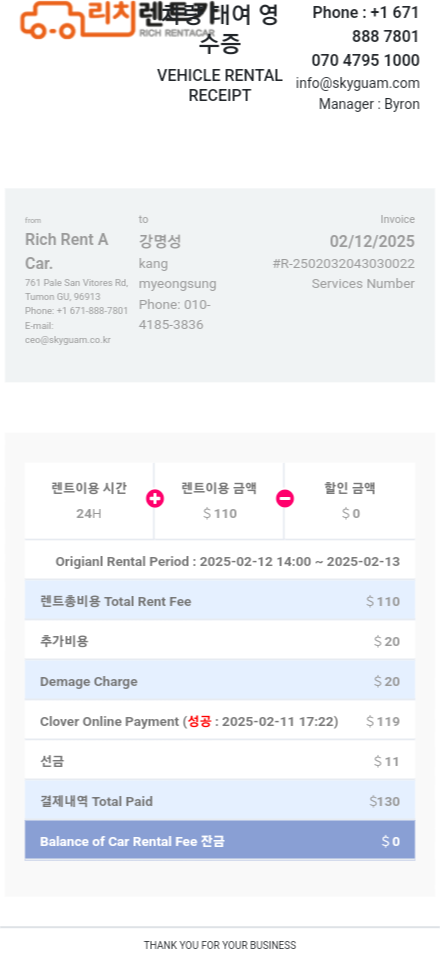
Task: Click the +1 671 888 7801 phone number
Action: coord(366,24)
